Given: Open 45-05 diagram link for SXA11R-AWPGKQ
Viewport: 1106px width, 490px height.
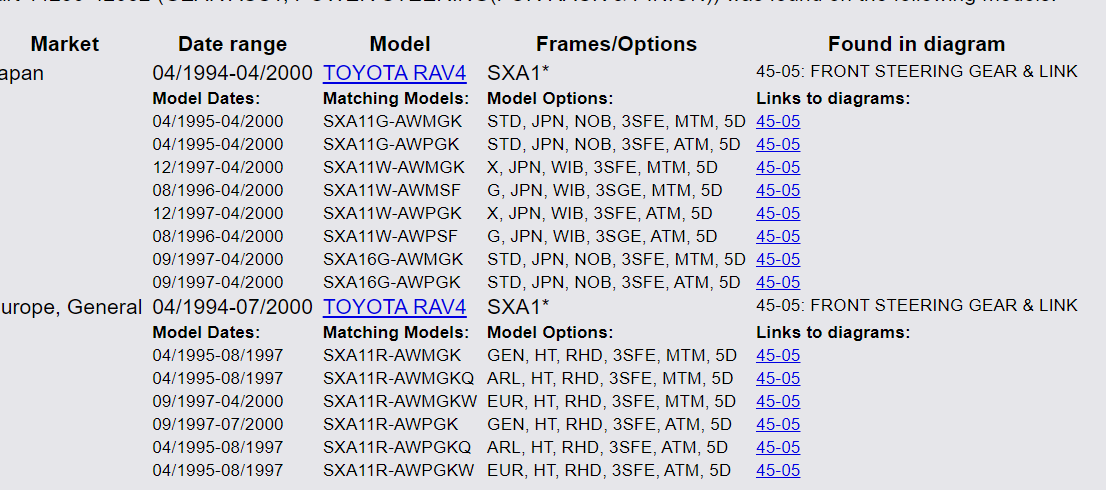Looking at the screenshot, I should (778, 447).
